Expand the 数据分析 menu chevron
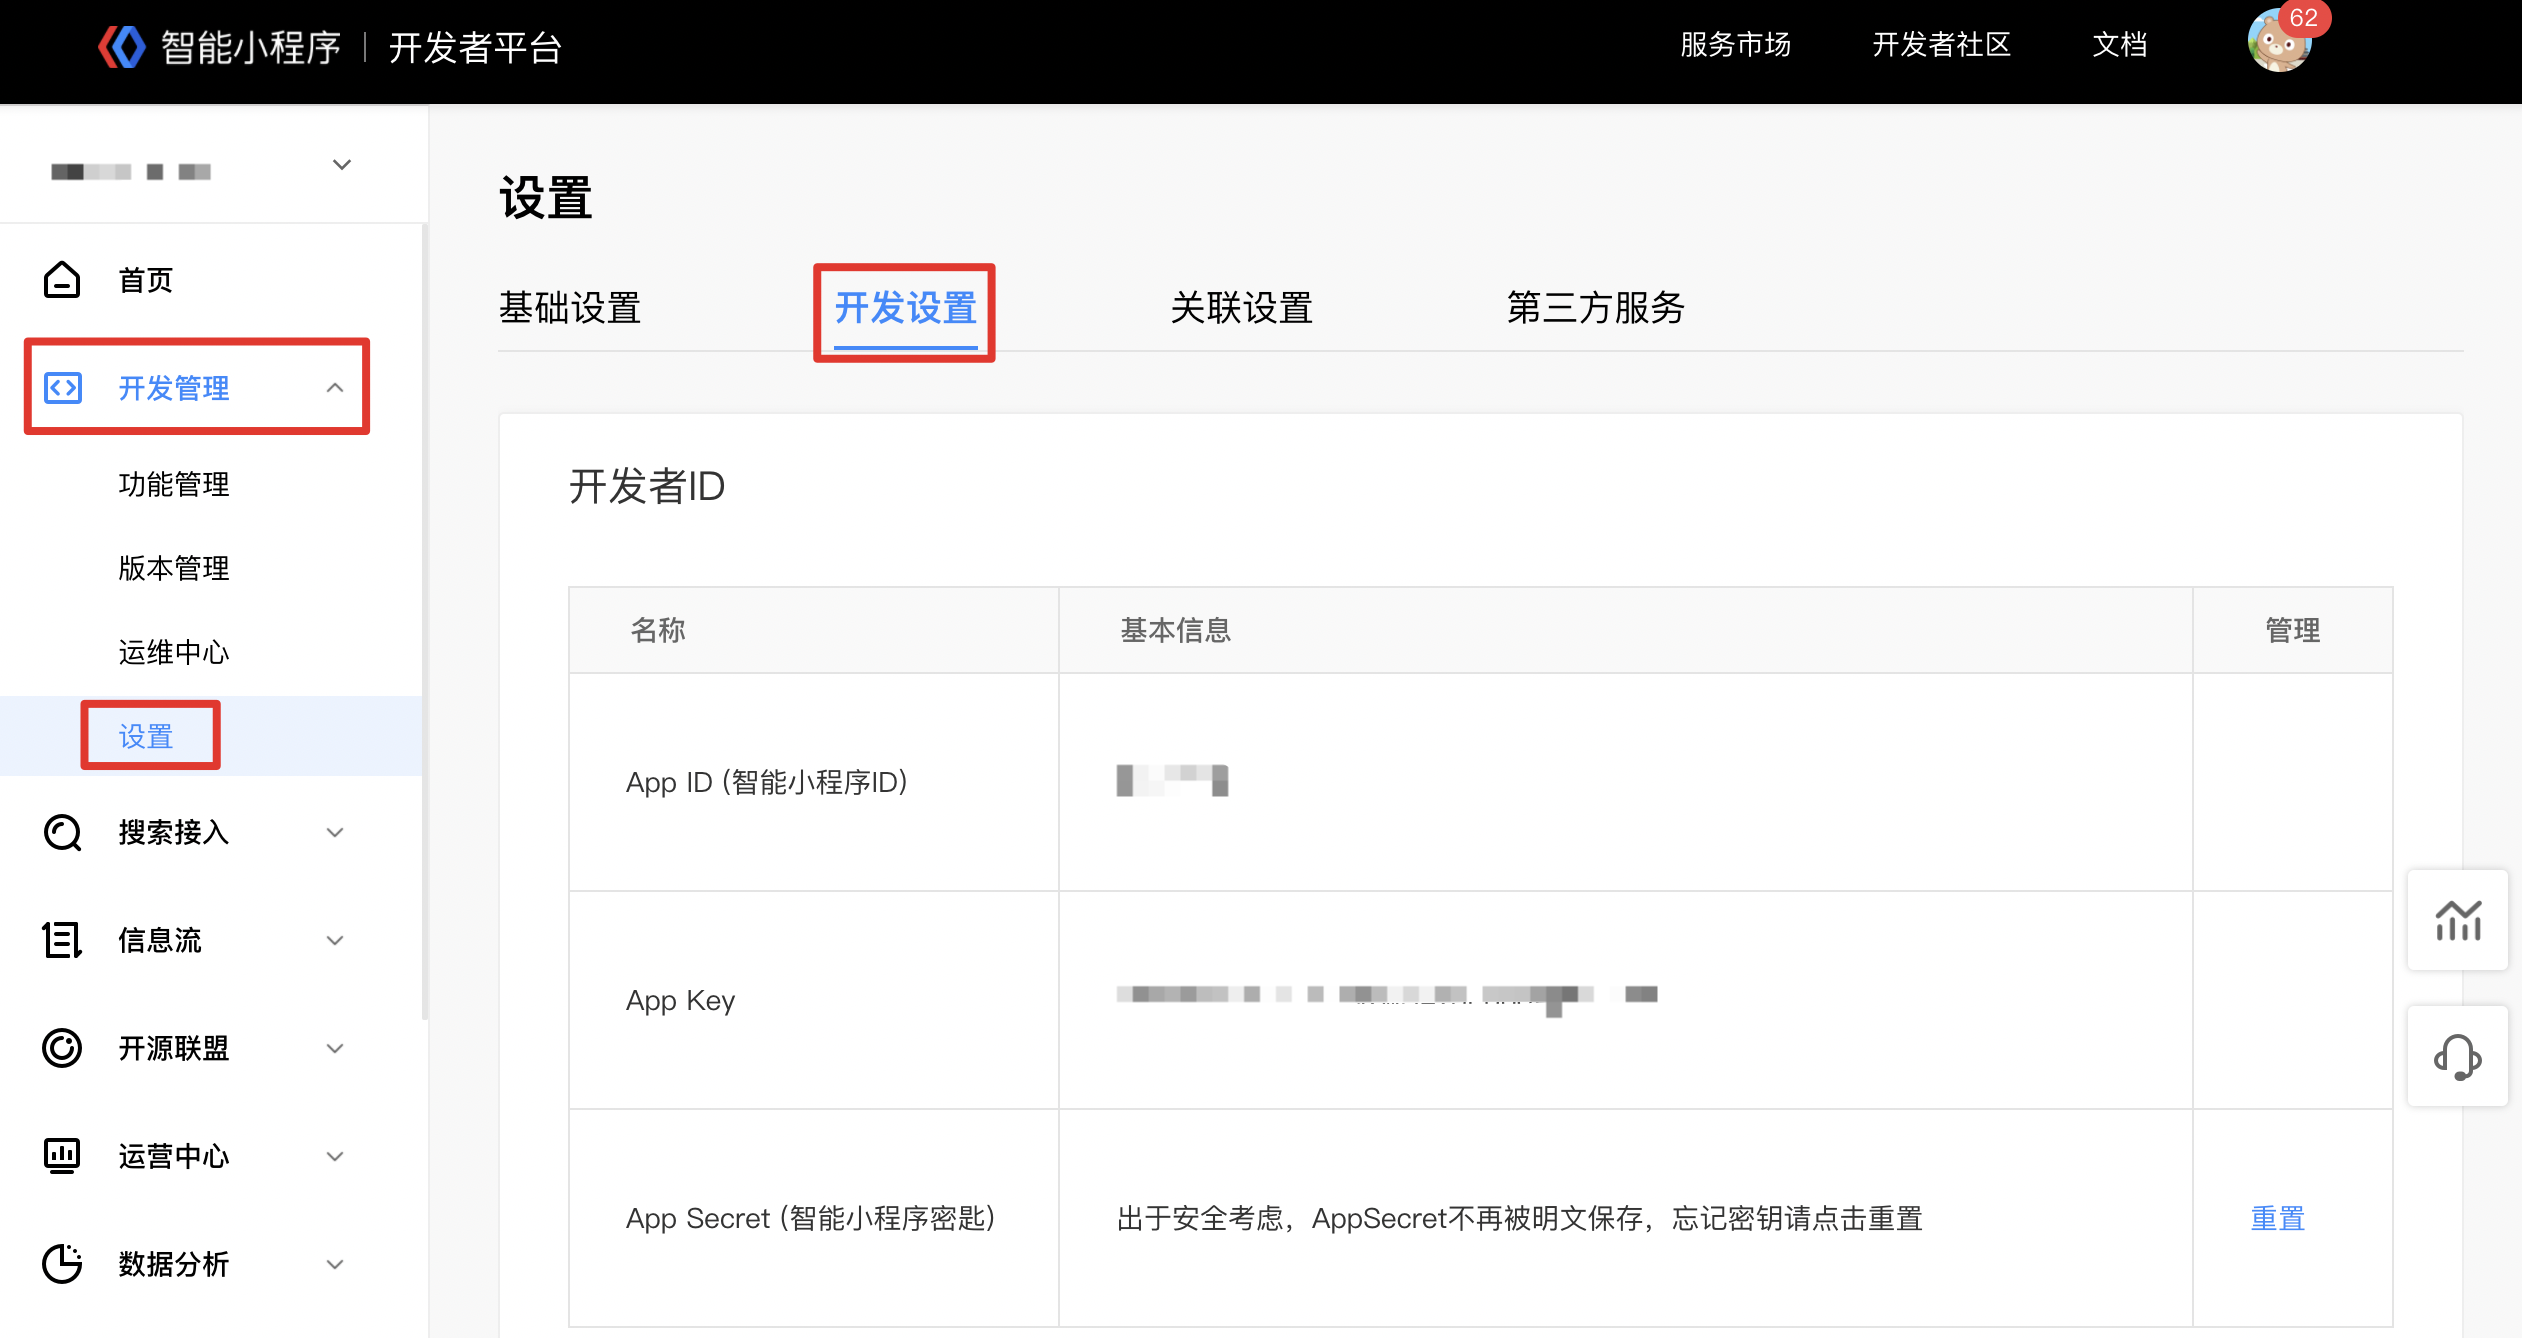This screenshot has height=1338, width=2522. [x=335, y=1264]
